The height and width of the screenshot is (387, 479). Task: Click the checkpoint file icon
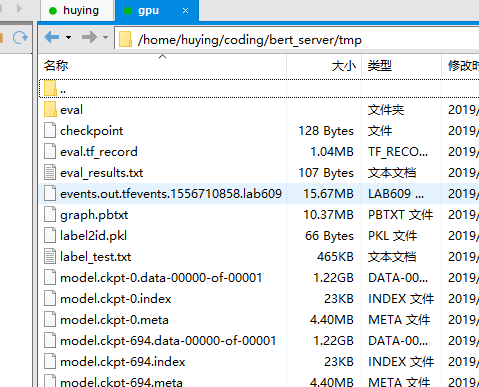(x=50, y=130)
